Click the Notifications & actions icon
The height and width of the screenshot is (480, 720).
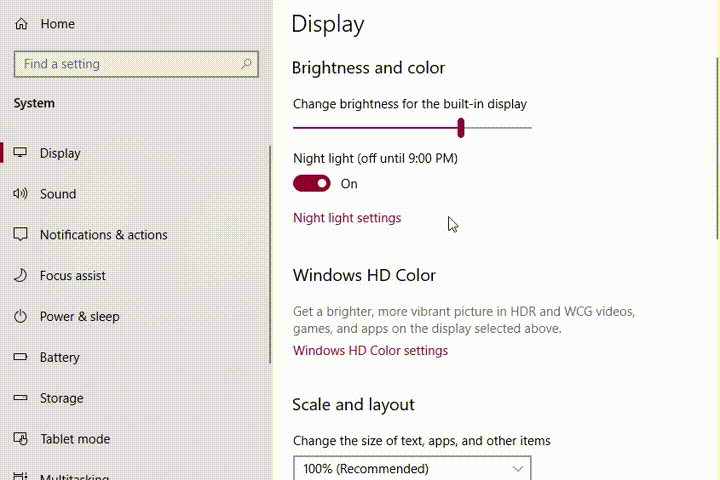tap(20, 234)
